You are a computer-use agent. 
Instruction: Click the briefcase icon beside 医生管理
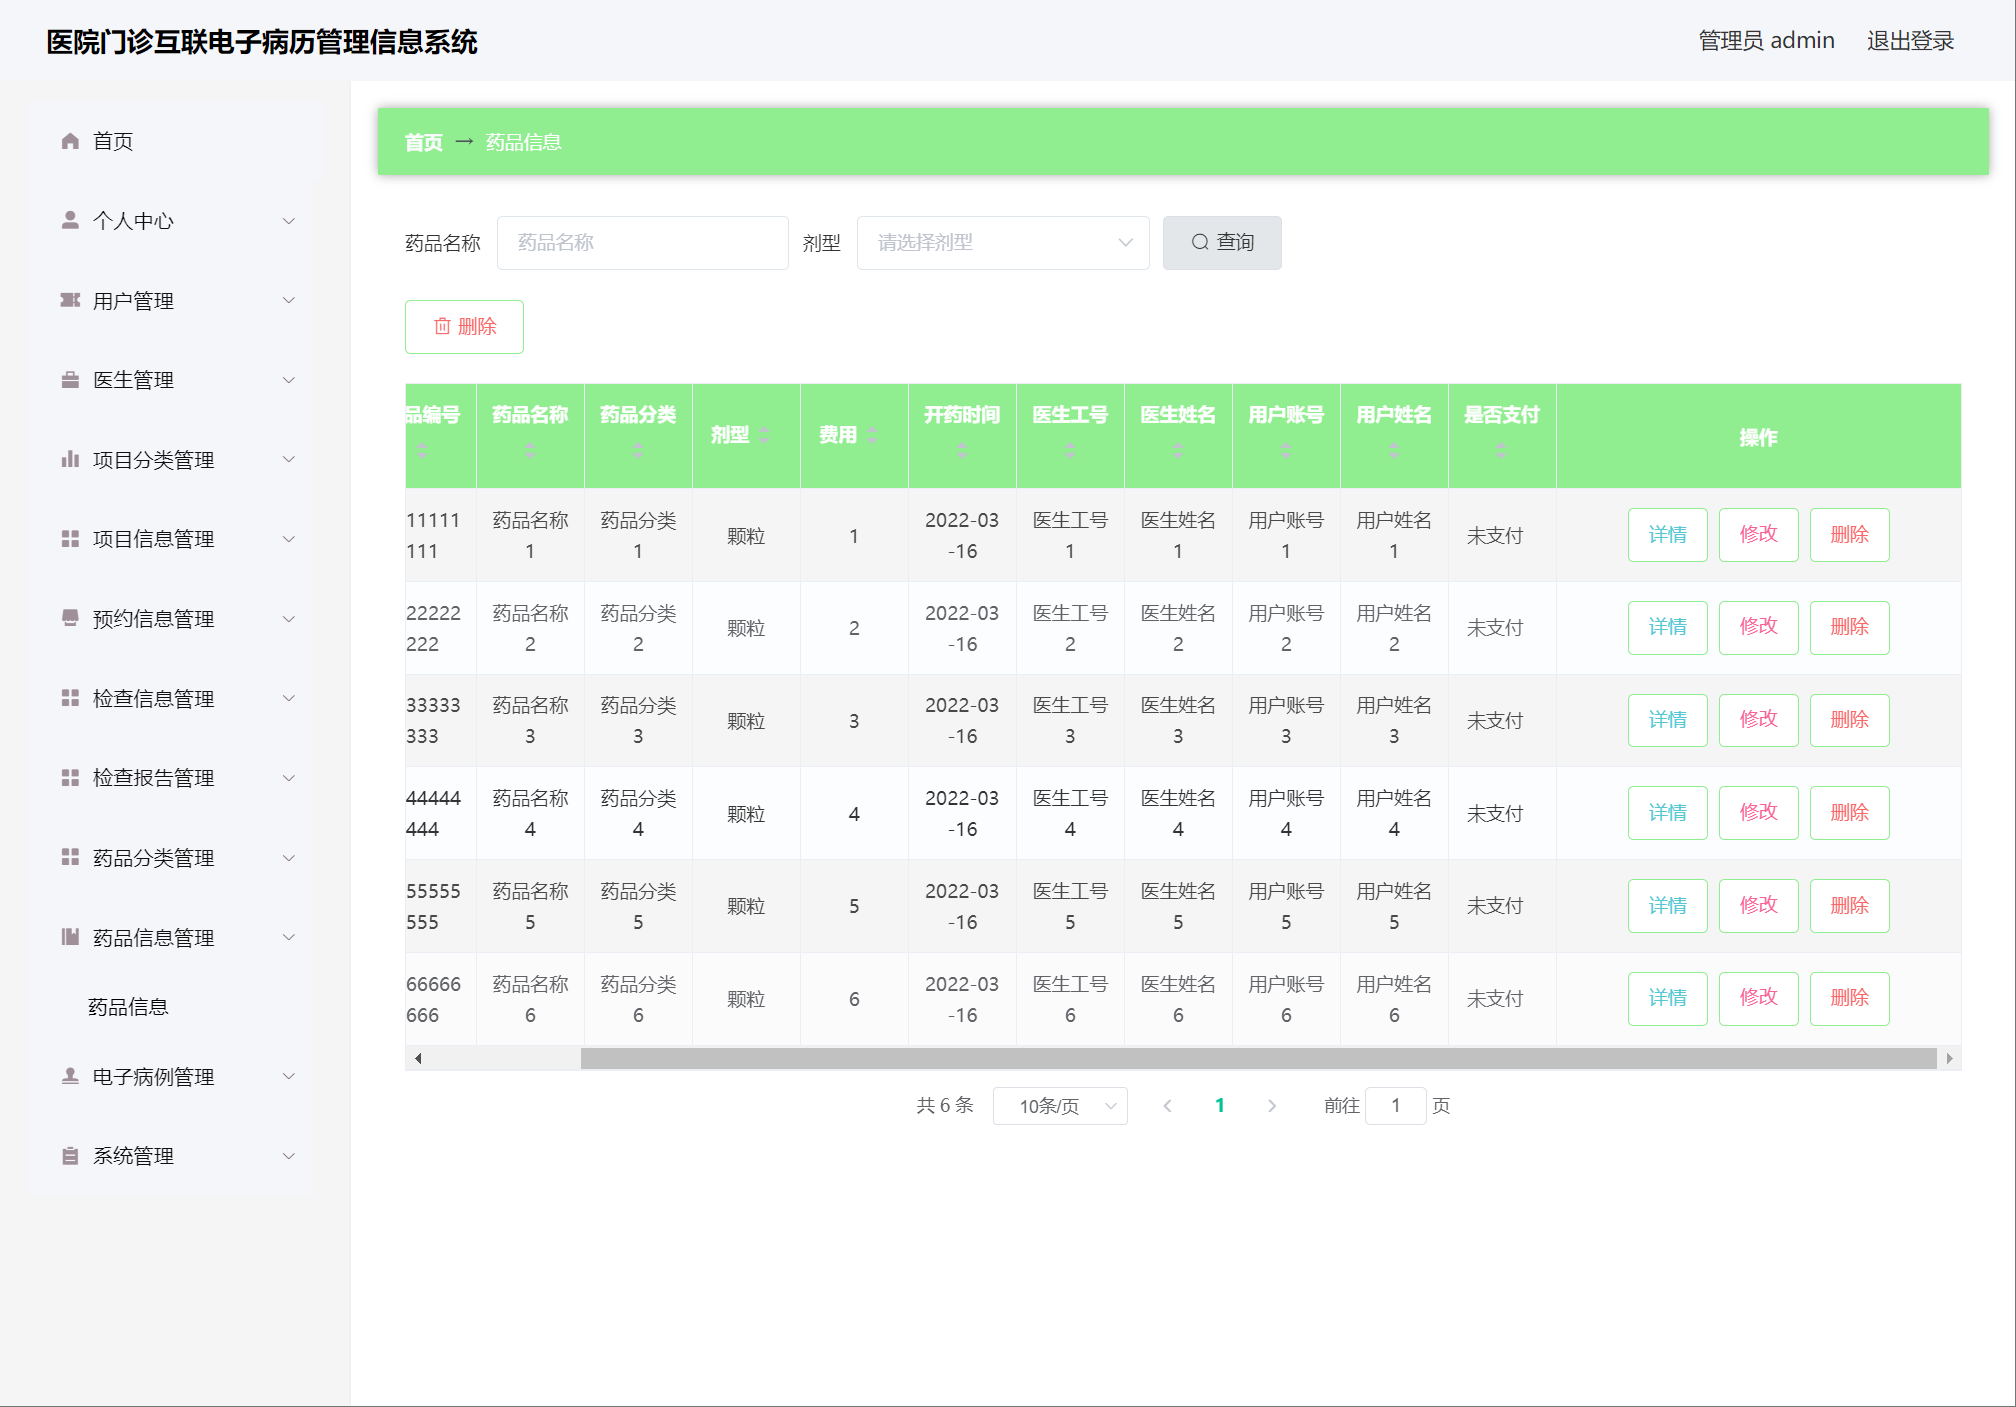(70, 380)
